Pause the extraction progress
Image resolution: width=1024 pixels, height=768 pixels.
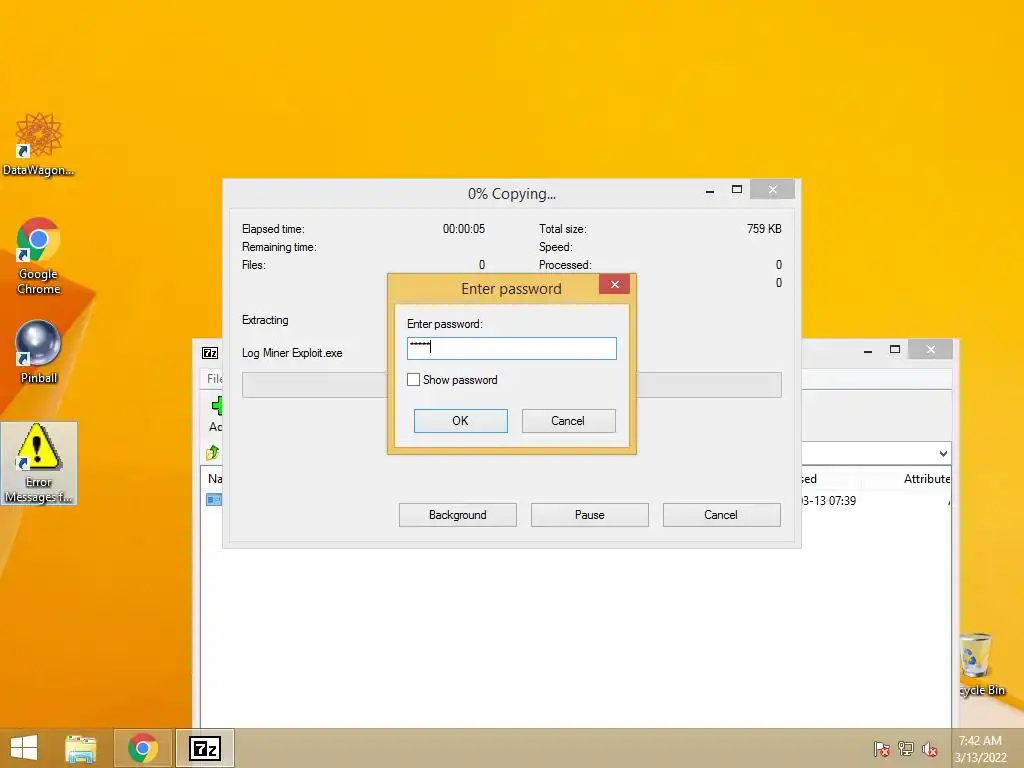pyautogui.click(x=590, y=515)
